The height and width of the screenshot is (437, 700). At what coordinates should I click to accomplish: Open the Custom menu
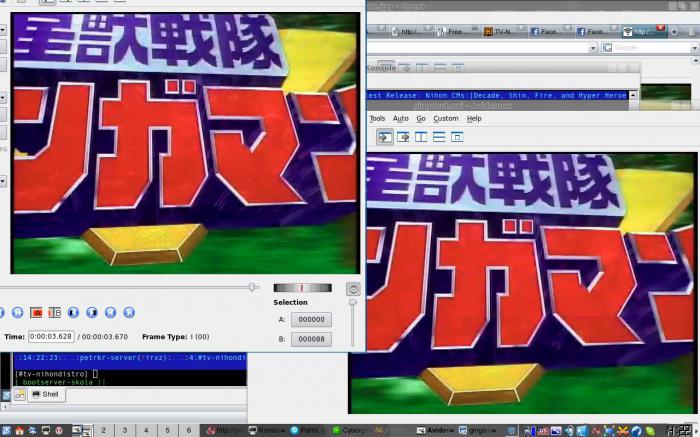pos(446,118)
